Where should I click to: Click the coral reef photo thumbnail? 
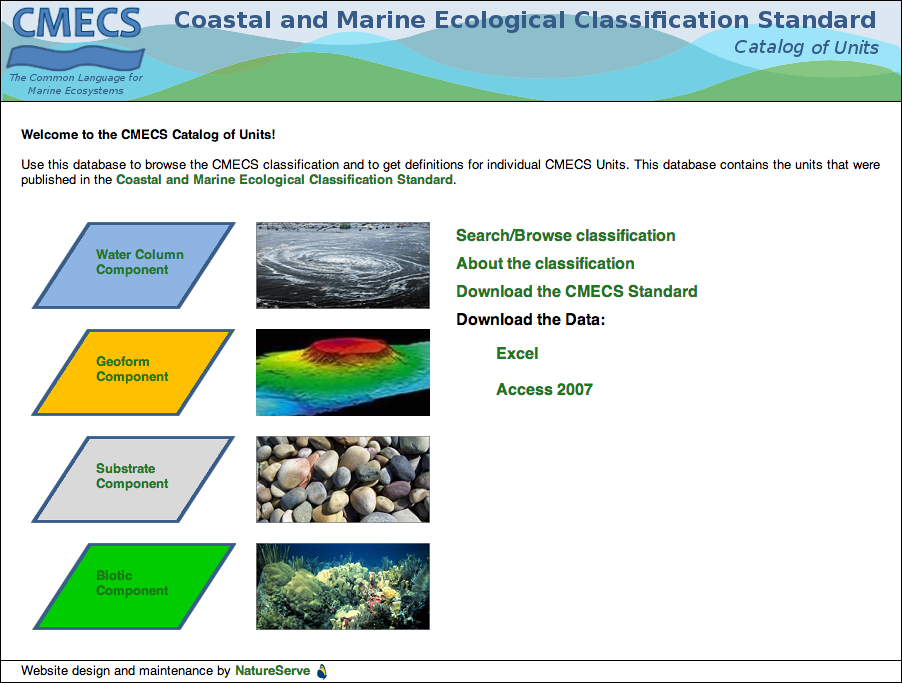(x=343, y=586)
